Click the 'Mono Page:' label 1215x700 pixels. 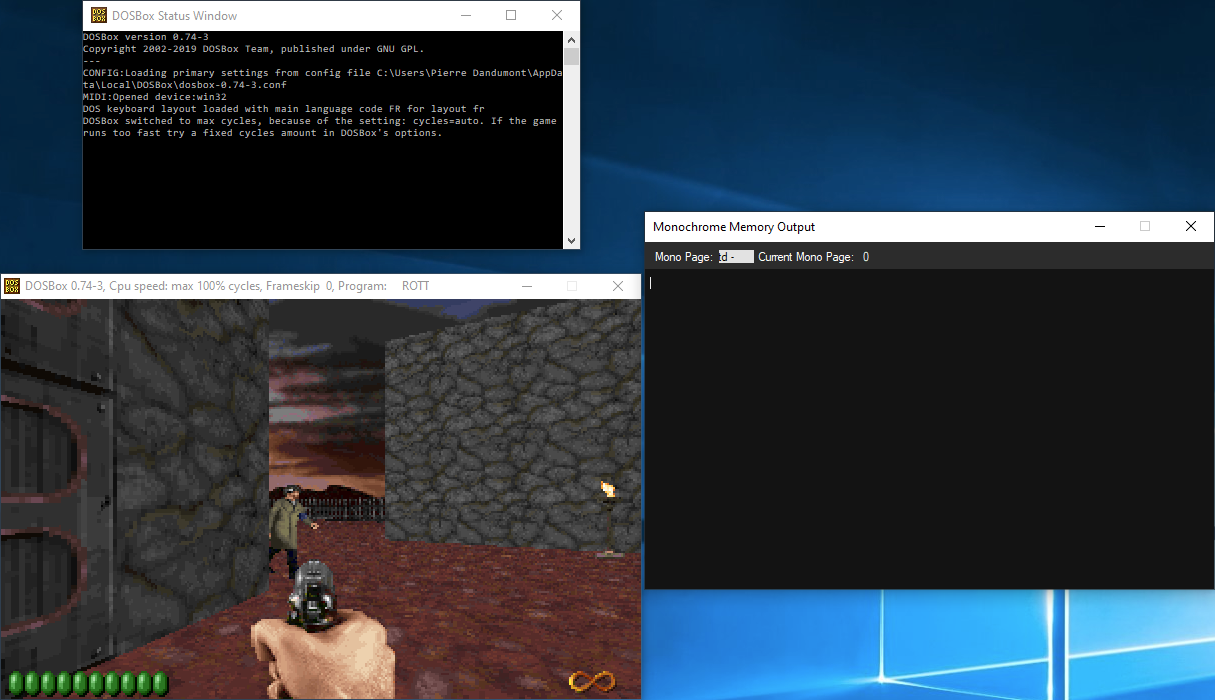pos(683,257)
